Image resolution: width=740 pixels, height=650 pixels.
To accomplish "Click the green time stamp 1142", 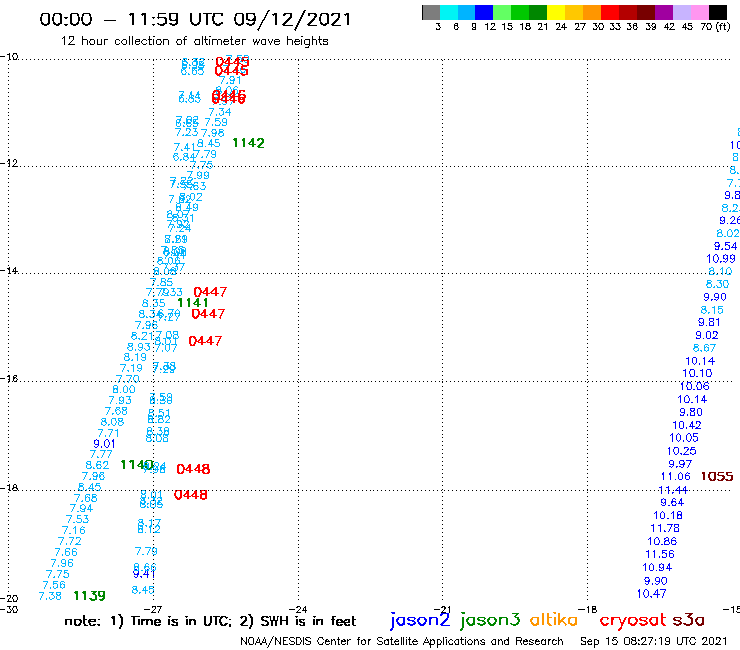I will click(x=248, y=143).
